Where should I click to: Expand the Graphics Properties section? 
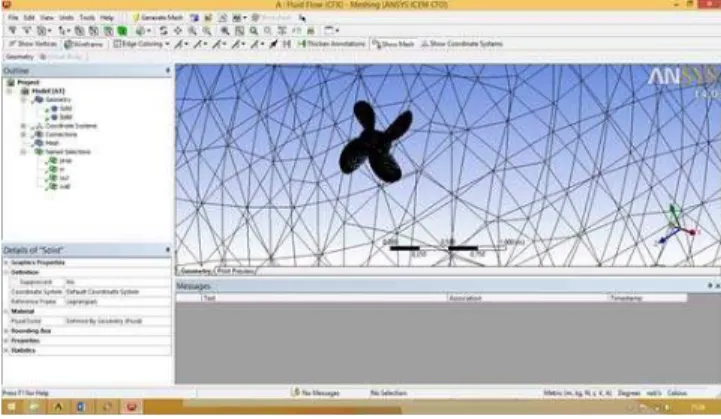point(6,263)
